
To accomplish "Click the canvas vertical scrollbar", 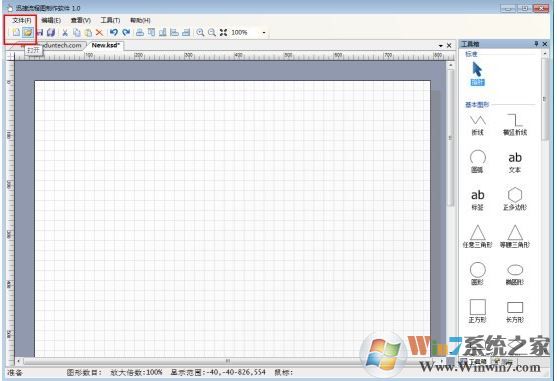I will coord(451,209).
